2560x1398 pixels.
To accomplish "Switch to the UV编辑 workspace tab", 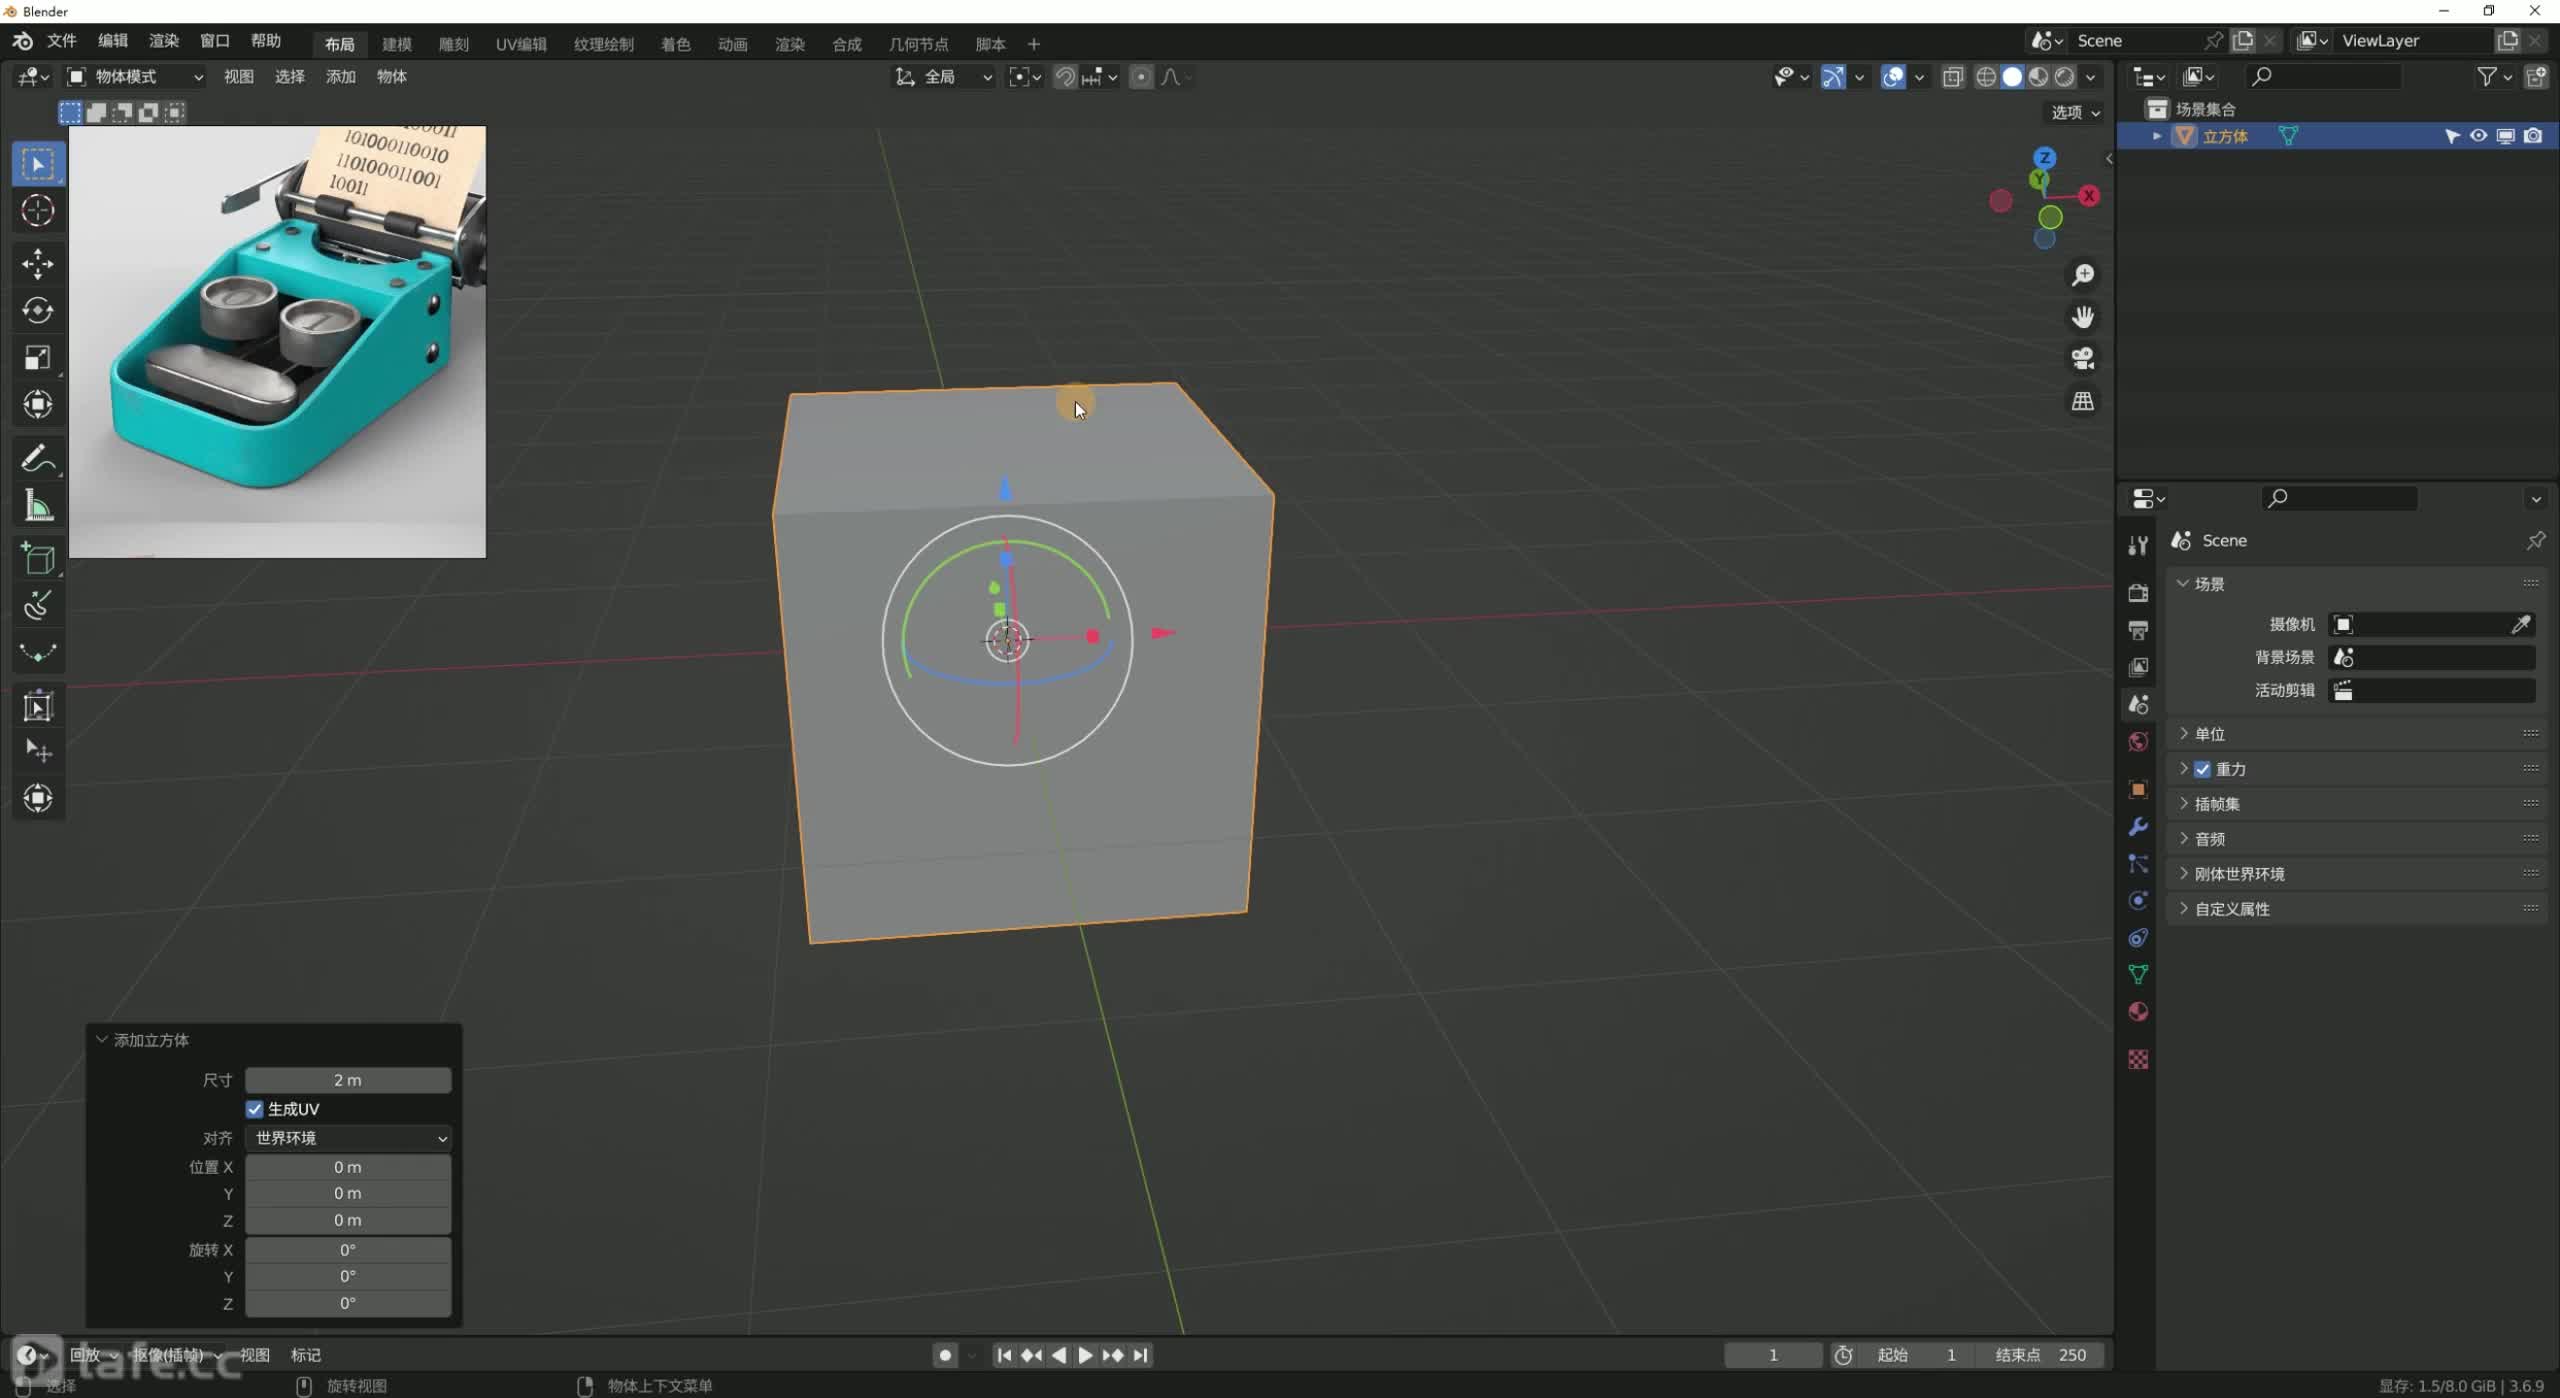I will coord(521,44).
